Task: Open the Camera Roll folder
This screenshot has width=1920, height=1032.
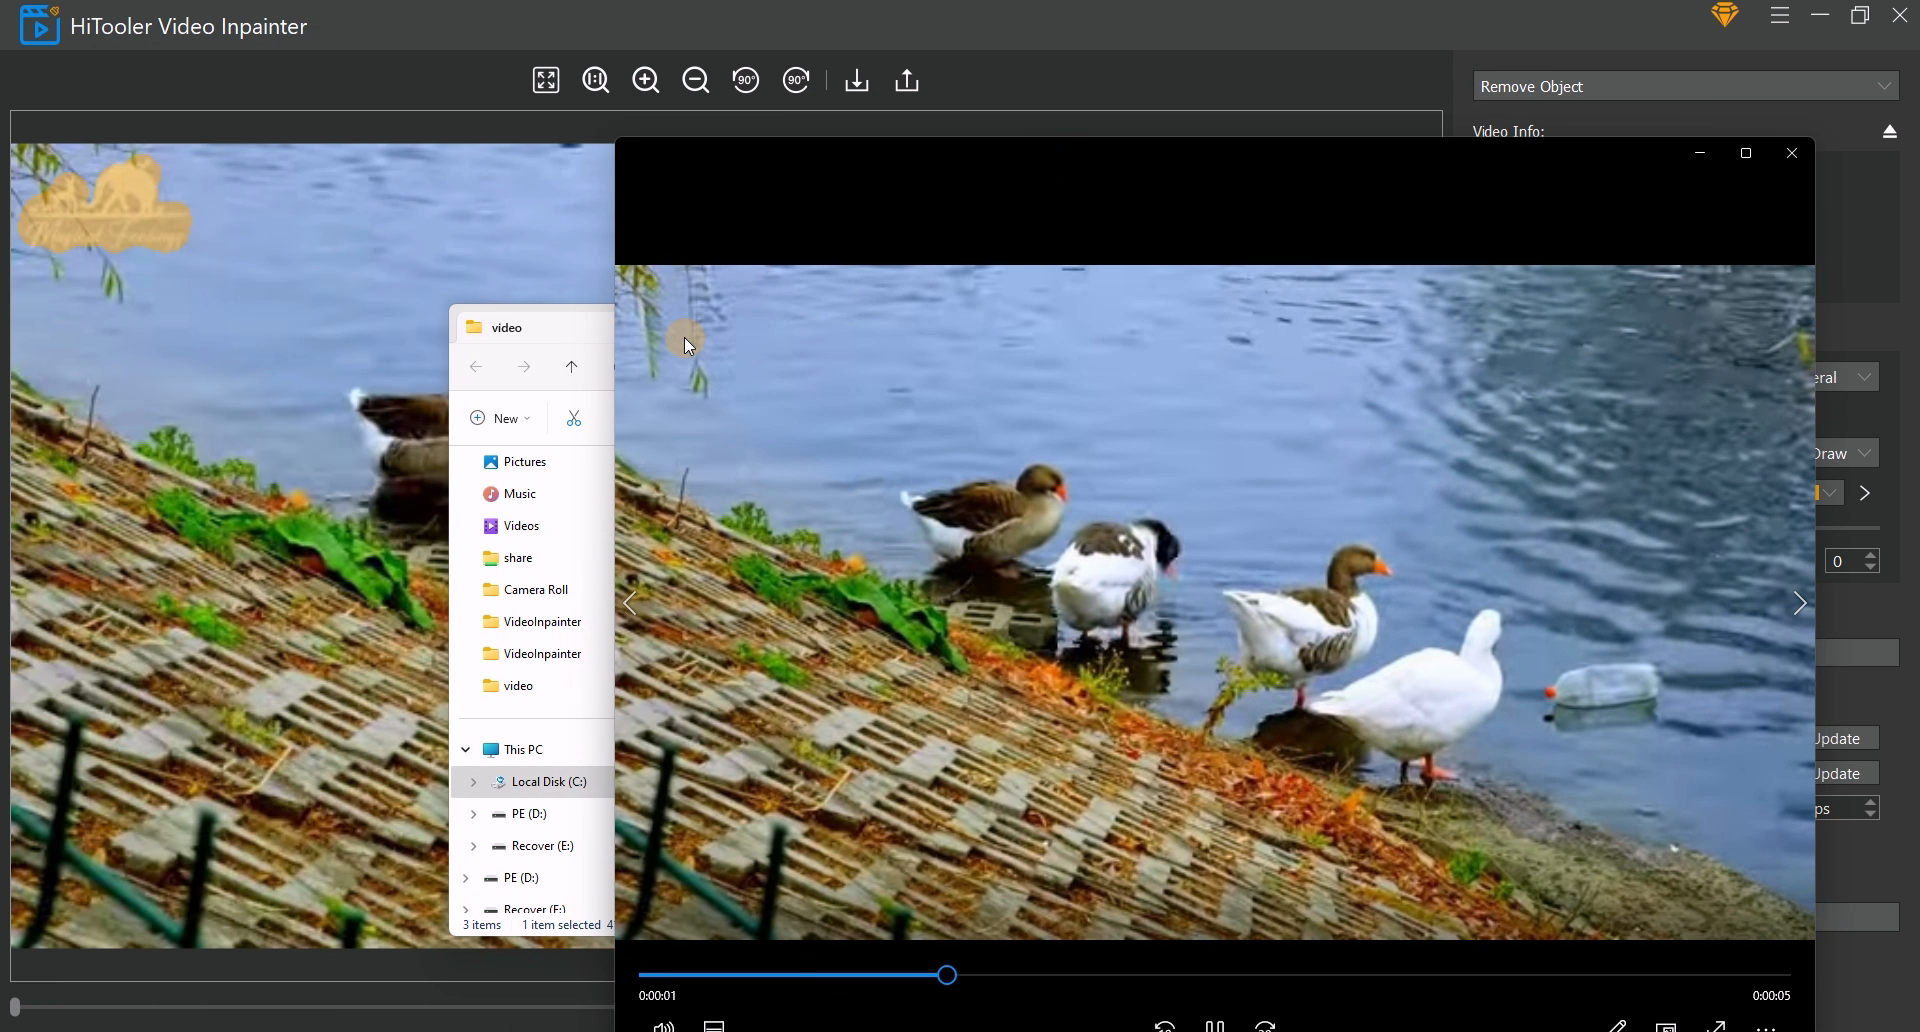Action: [537, 589]
